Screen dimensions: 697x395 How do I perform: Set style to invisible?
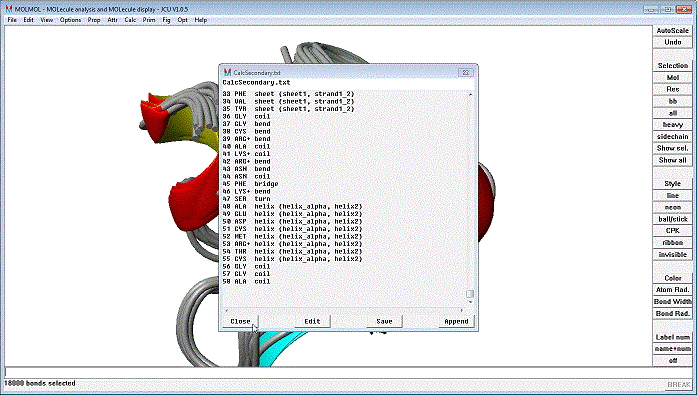[673, 255]
